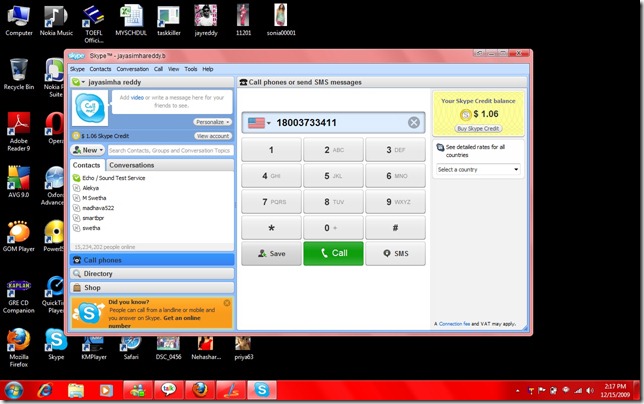Open the View menu
This screenshot has height=404, width=644.
[x=173, y=69]
